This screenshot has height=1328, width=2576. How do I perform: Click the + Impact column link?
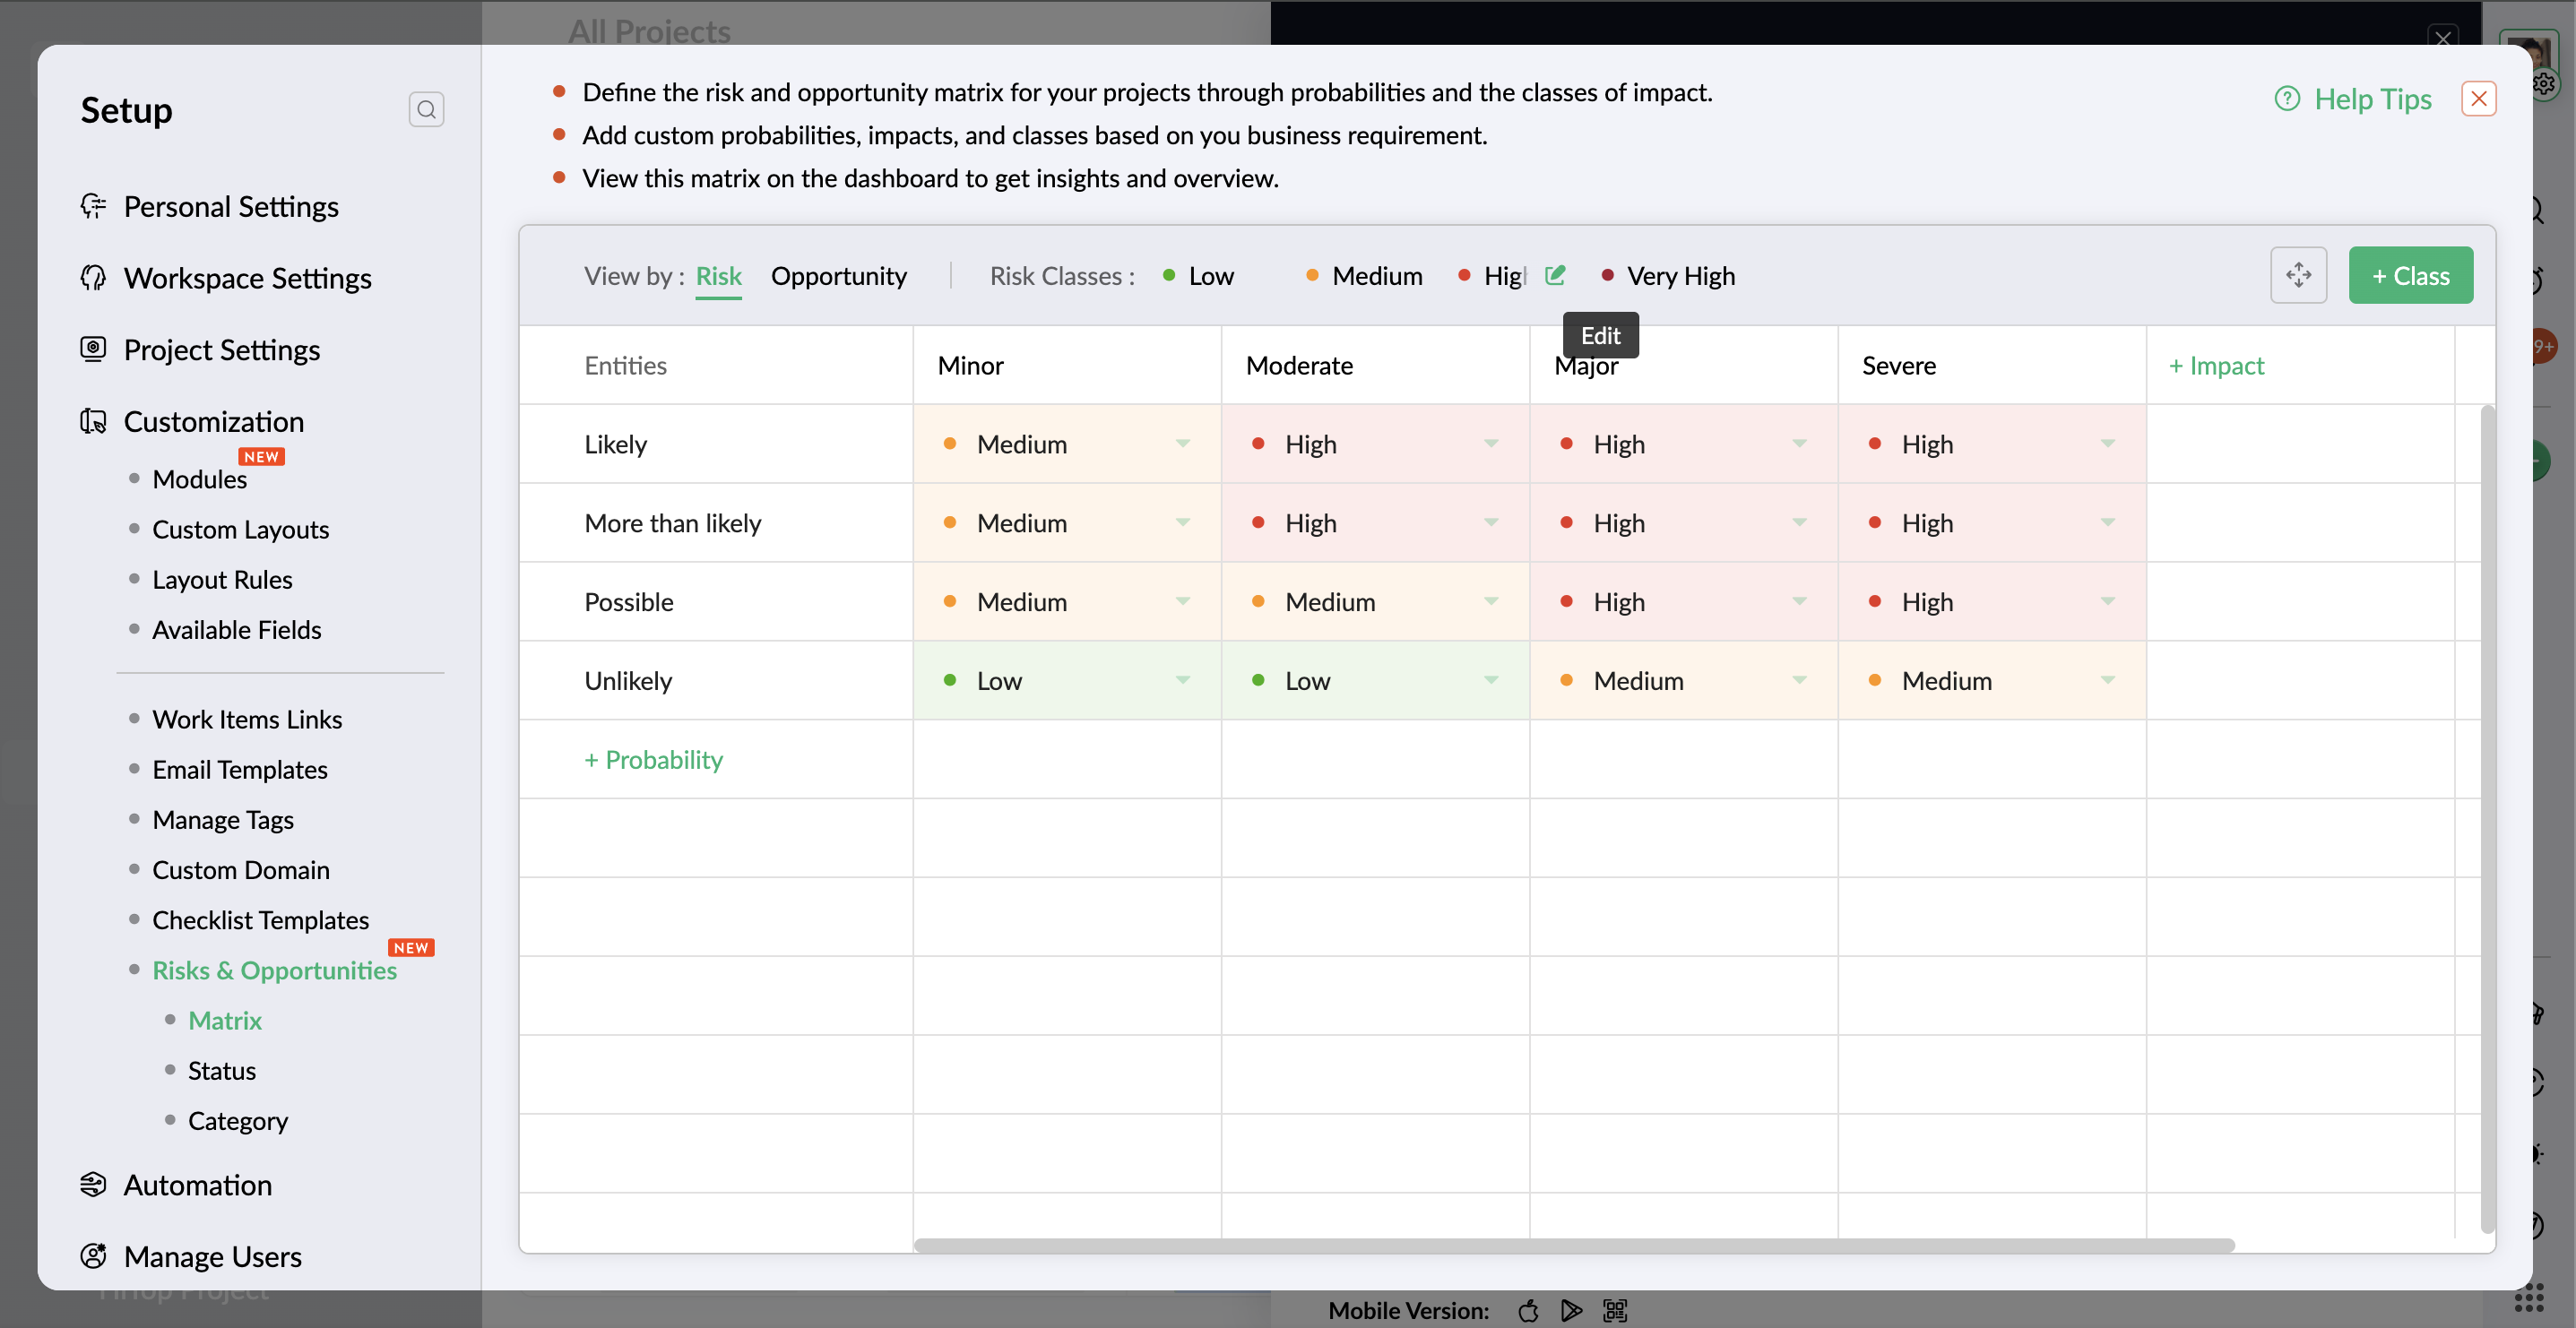point(2216,366)
